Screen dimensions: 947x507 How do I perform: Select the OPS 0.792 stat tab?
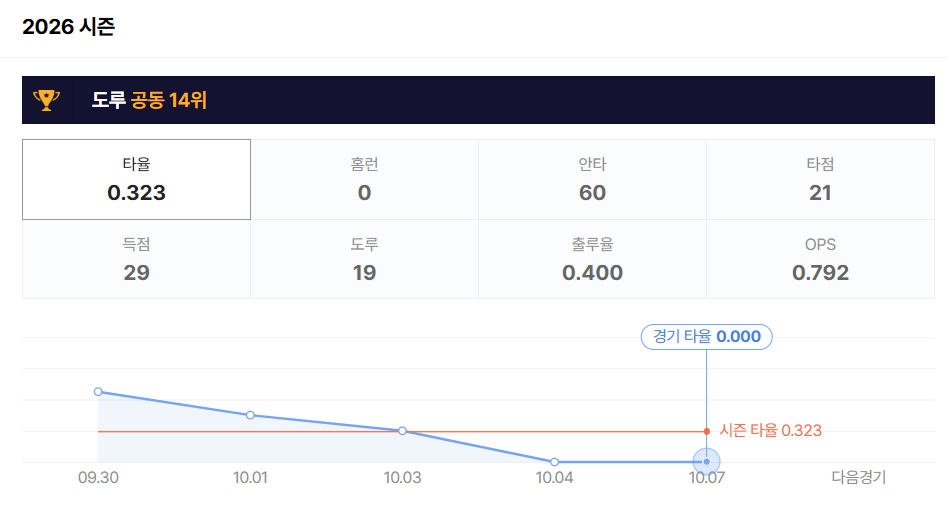pyautogui.click(x=820, y=259)
